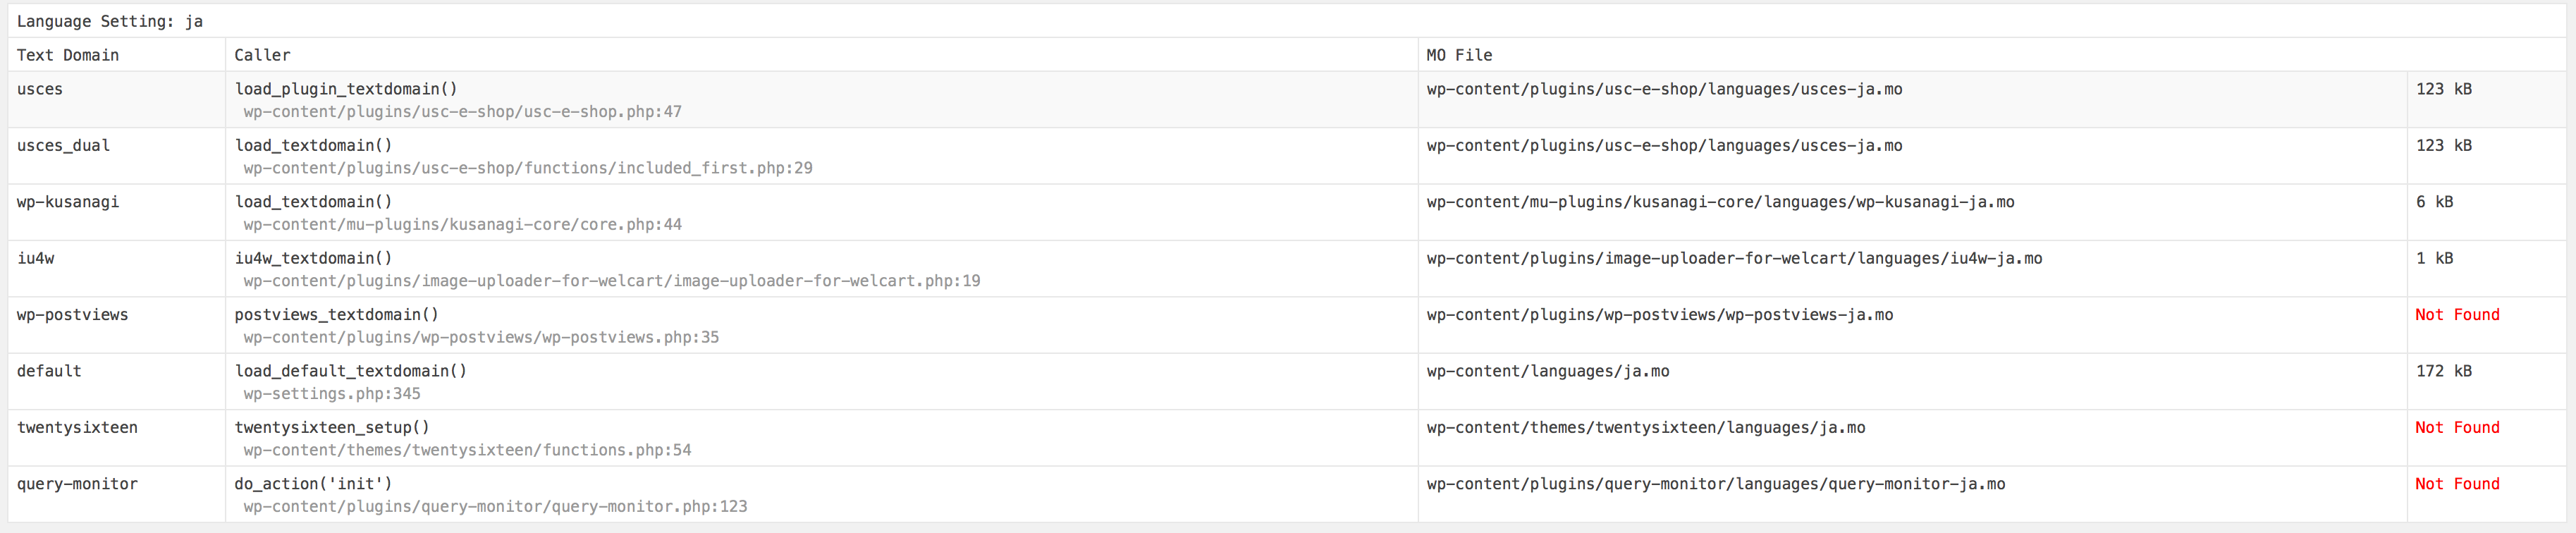The image size is (2576, 533).
Task: Click the Caller column header
Action: [262, 55]
